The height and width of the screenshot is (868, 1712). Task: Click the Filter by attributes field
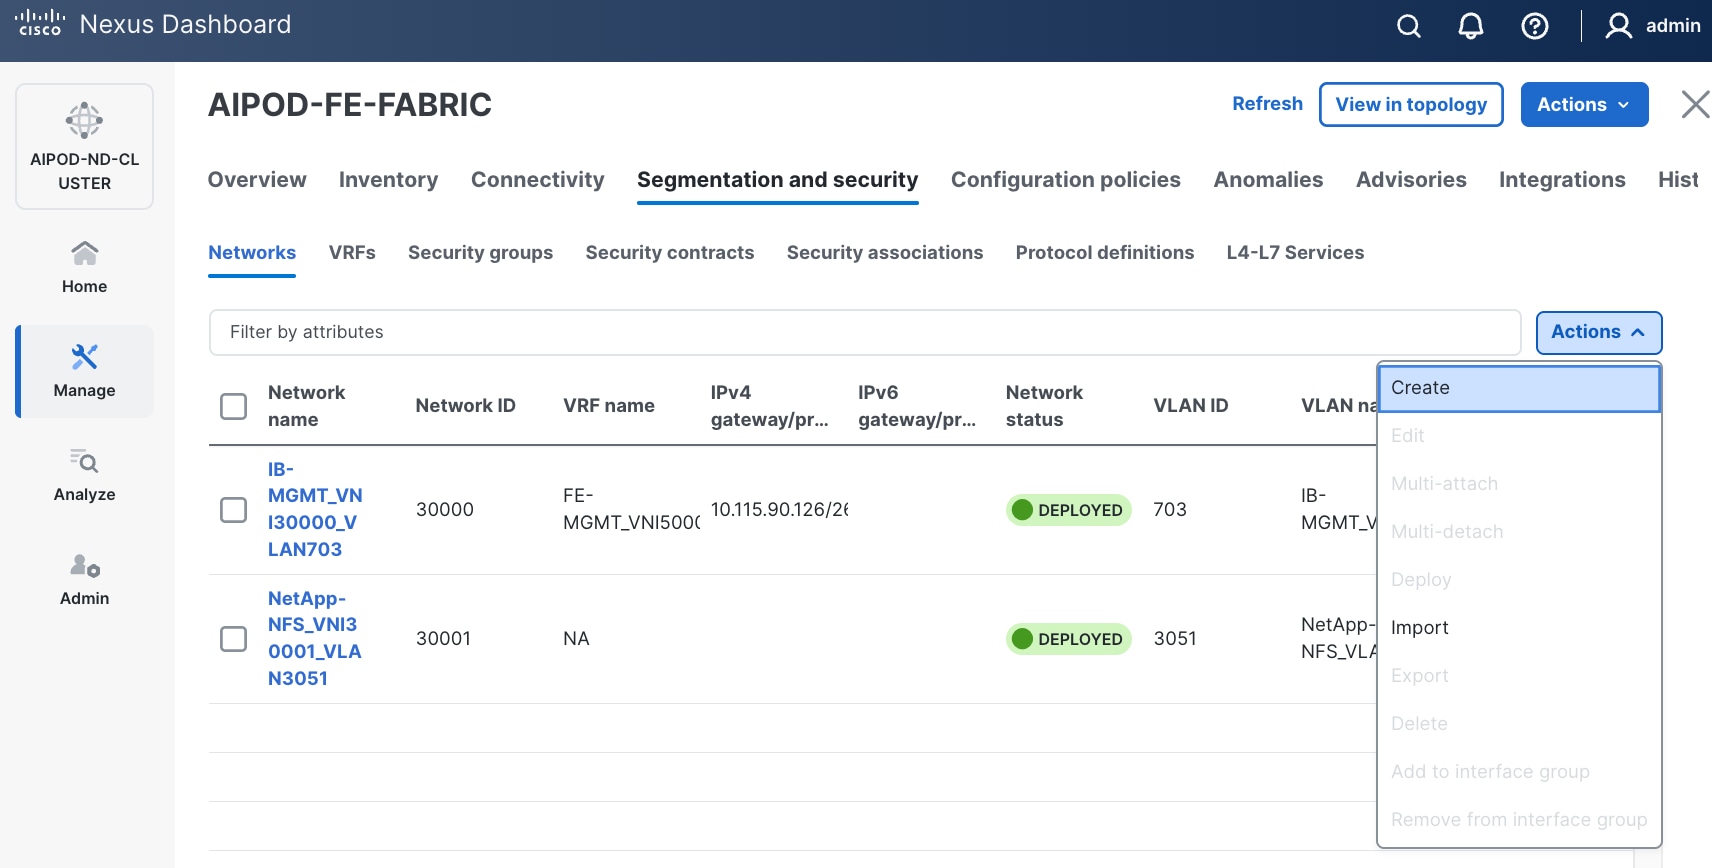(864, 332)
